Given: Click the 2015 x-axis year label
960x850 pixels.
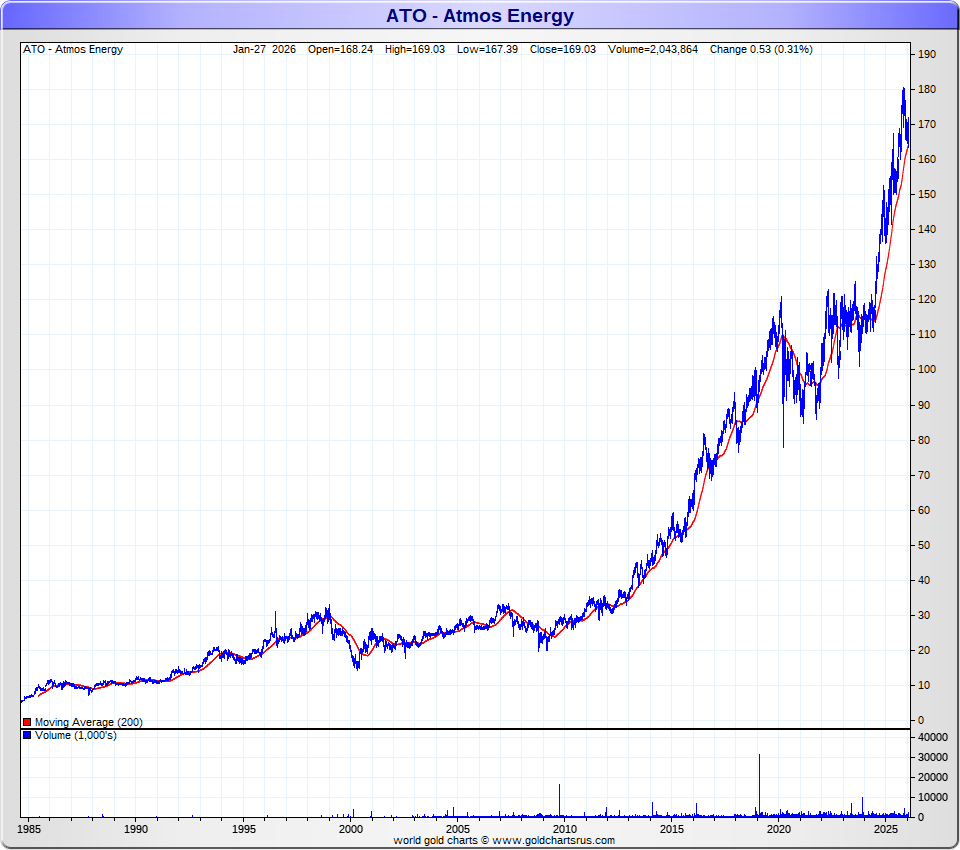Looking at the screenshot, I should [x=672, y=829].
